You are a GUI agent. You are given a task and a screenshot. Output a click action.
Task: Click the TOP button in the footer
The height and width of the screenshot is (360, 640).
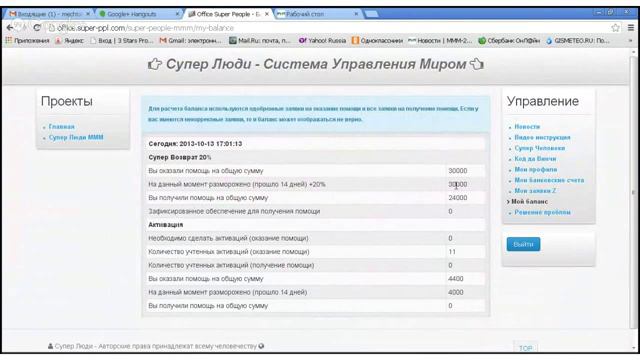pos(525,347)
